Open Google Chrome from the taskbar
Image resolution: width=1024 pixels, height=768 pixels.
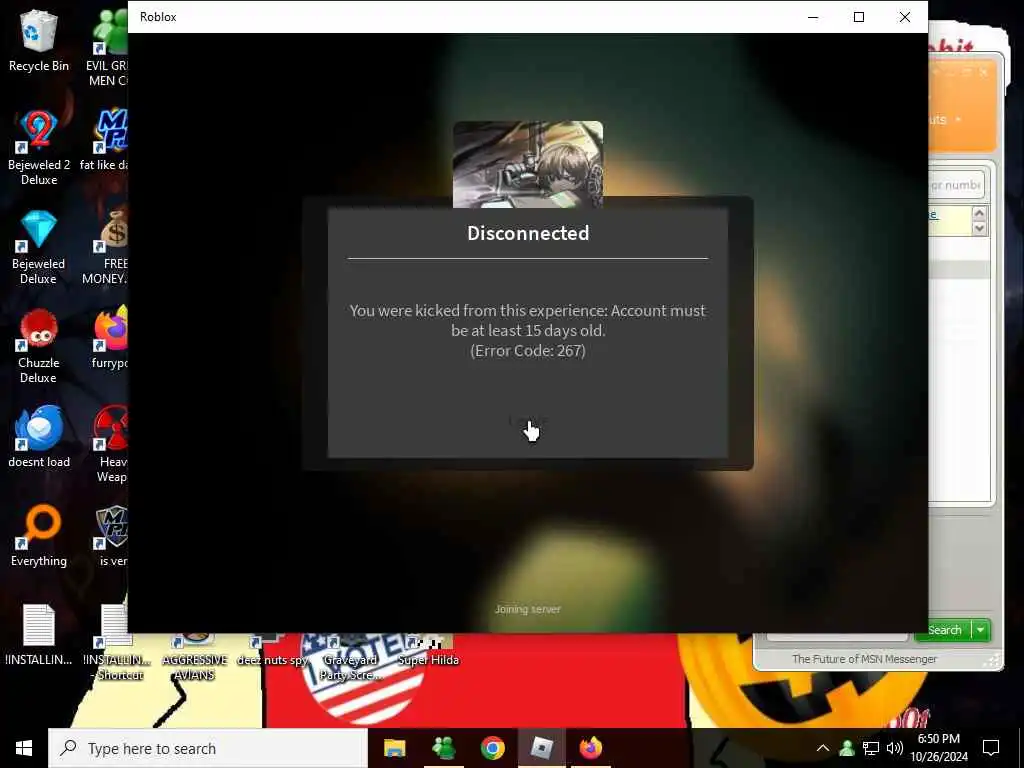coord(492,748)
